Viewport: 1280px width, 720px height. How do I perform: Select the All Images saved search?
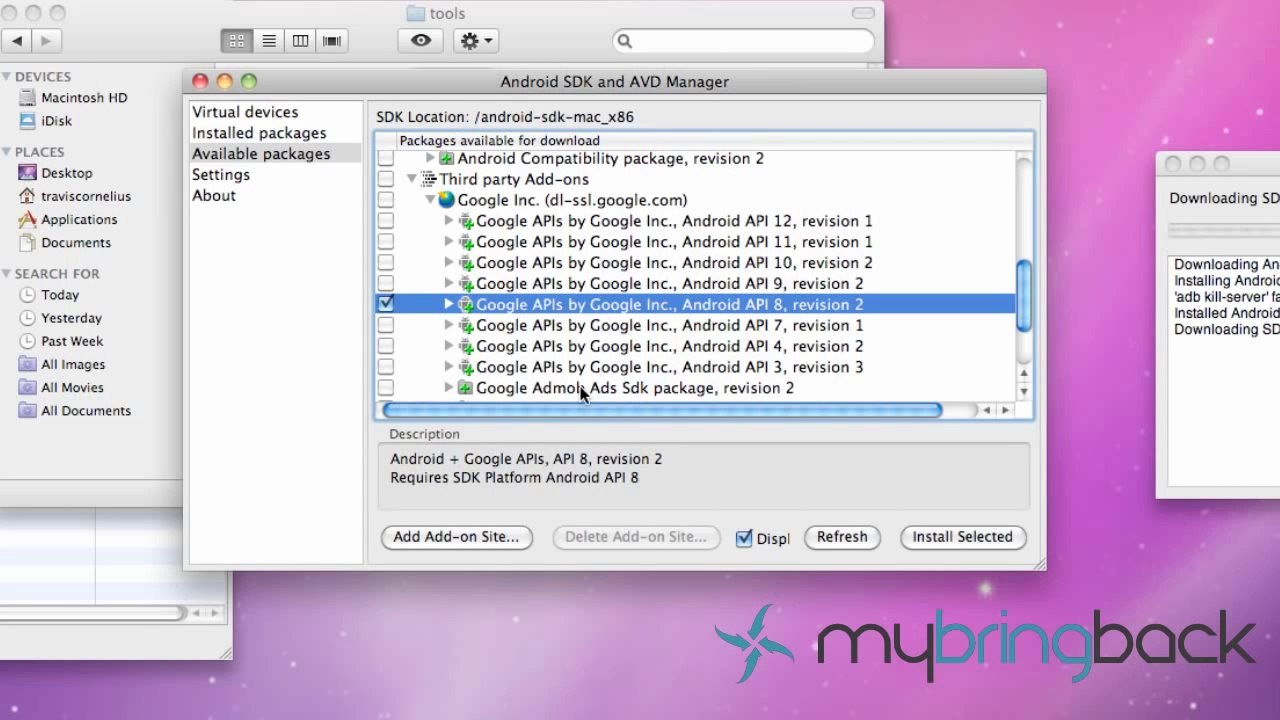(x=73, y=365)
